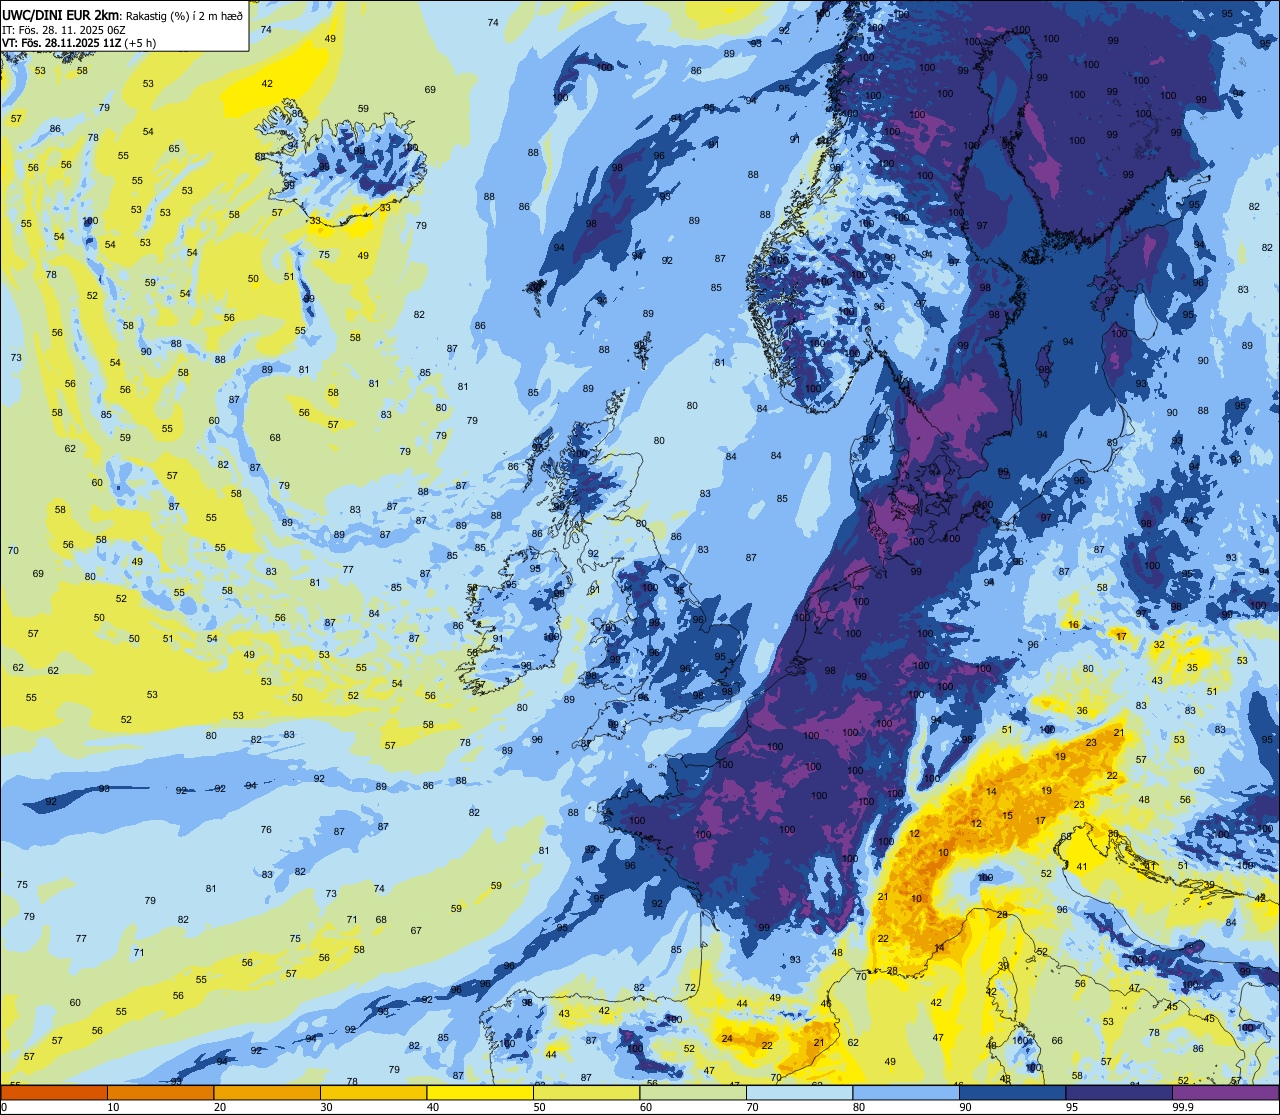The width and height of the screenshot is (1280, 1115).
Task: Click the humidity value '36' on the map
Action: pos(1082,711)
